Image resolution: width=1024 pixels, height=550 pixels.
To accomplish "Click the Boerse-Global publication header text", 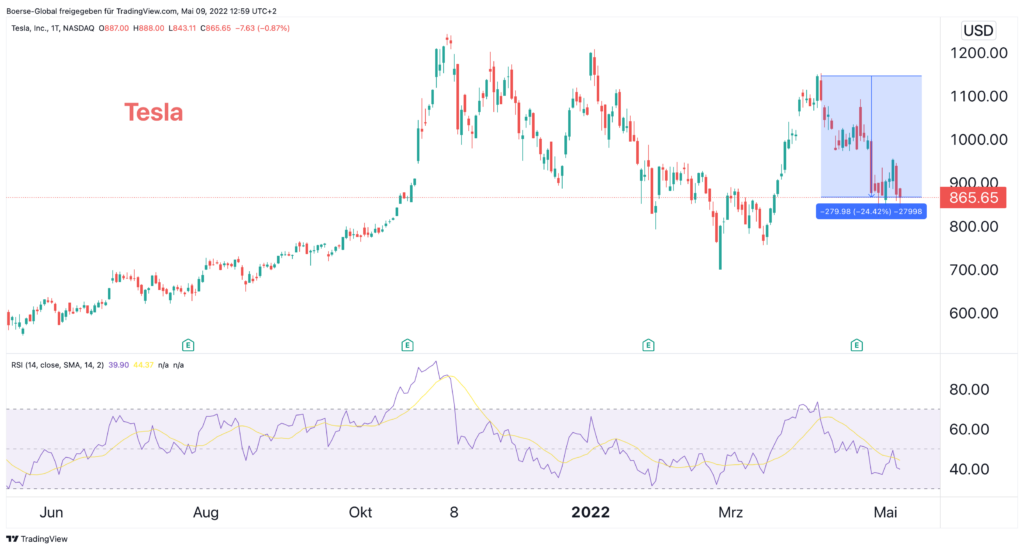I will tap(141, 11).
